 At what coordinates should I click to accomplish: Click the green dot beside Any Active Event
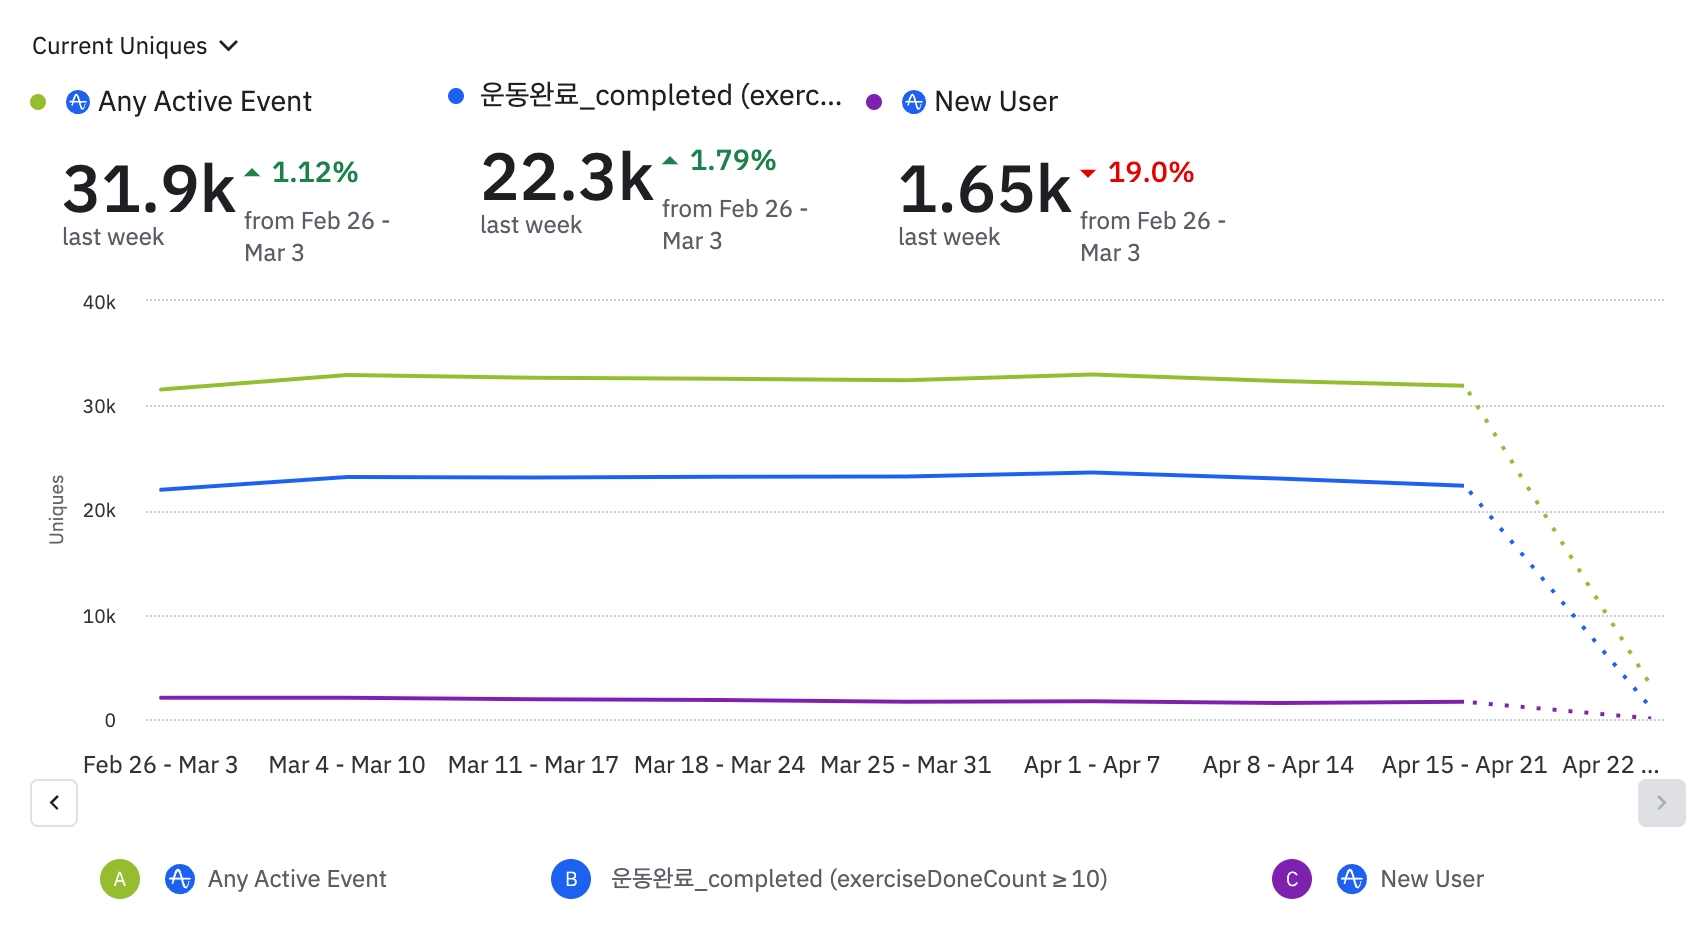tap(38, 102)
